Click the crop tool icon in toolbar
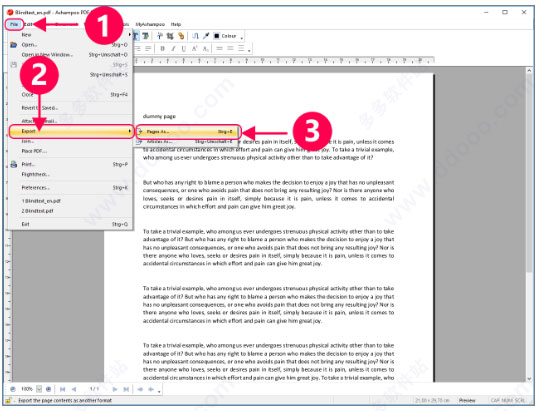Image resolution: width=541 pixels, height=411 pixels. (x=170, y=36)
